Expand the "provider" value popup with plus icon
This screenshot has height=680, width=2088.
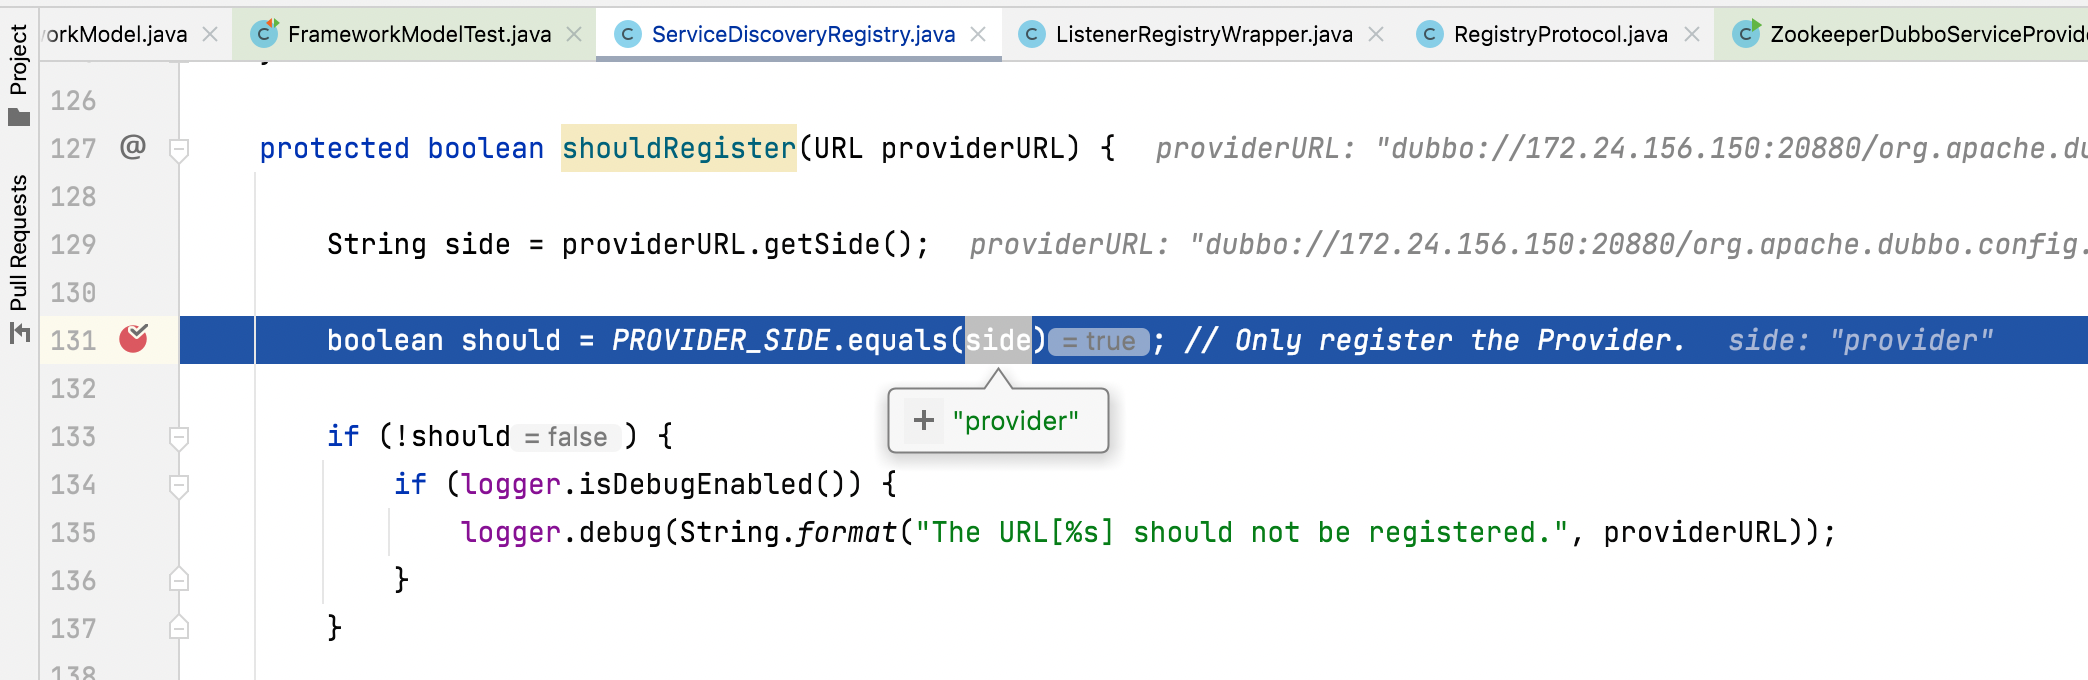coord(924,420)
